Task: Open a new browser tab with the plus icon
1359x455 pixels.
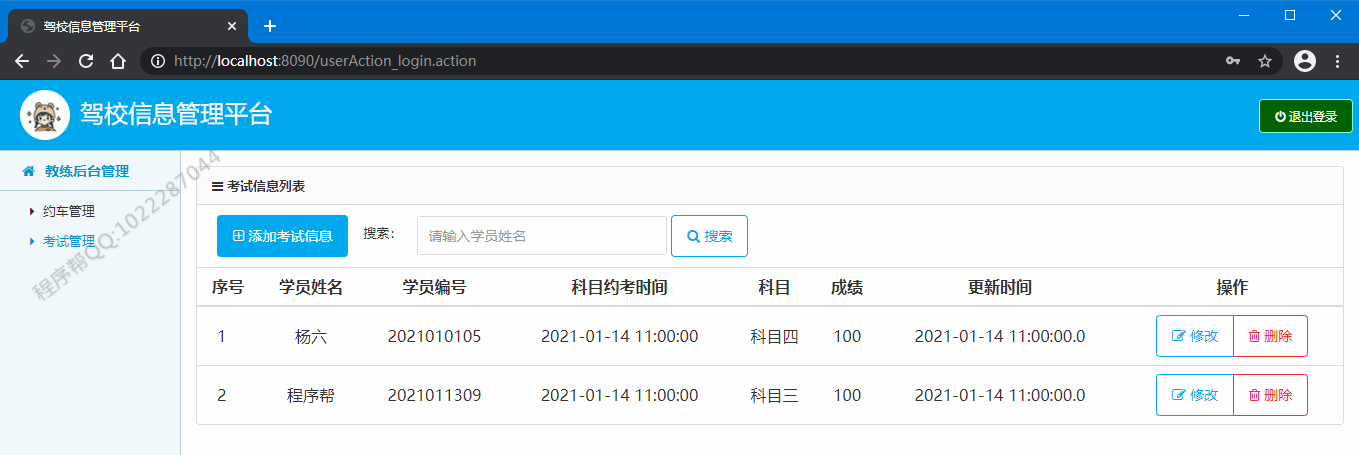Action: click(269, 26)
